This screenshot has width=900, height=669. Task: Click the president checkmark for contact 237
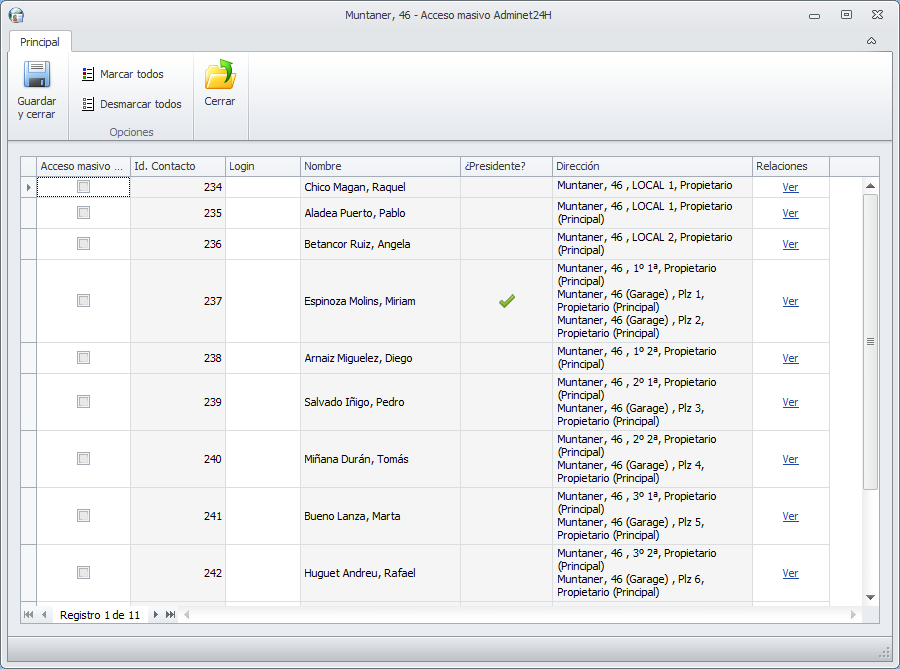pyautogui.click(x=507, y=301)
